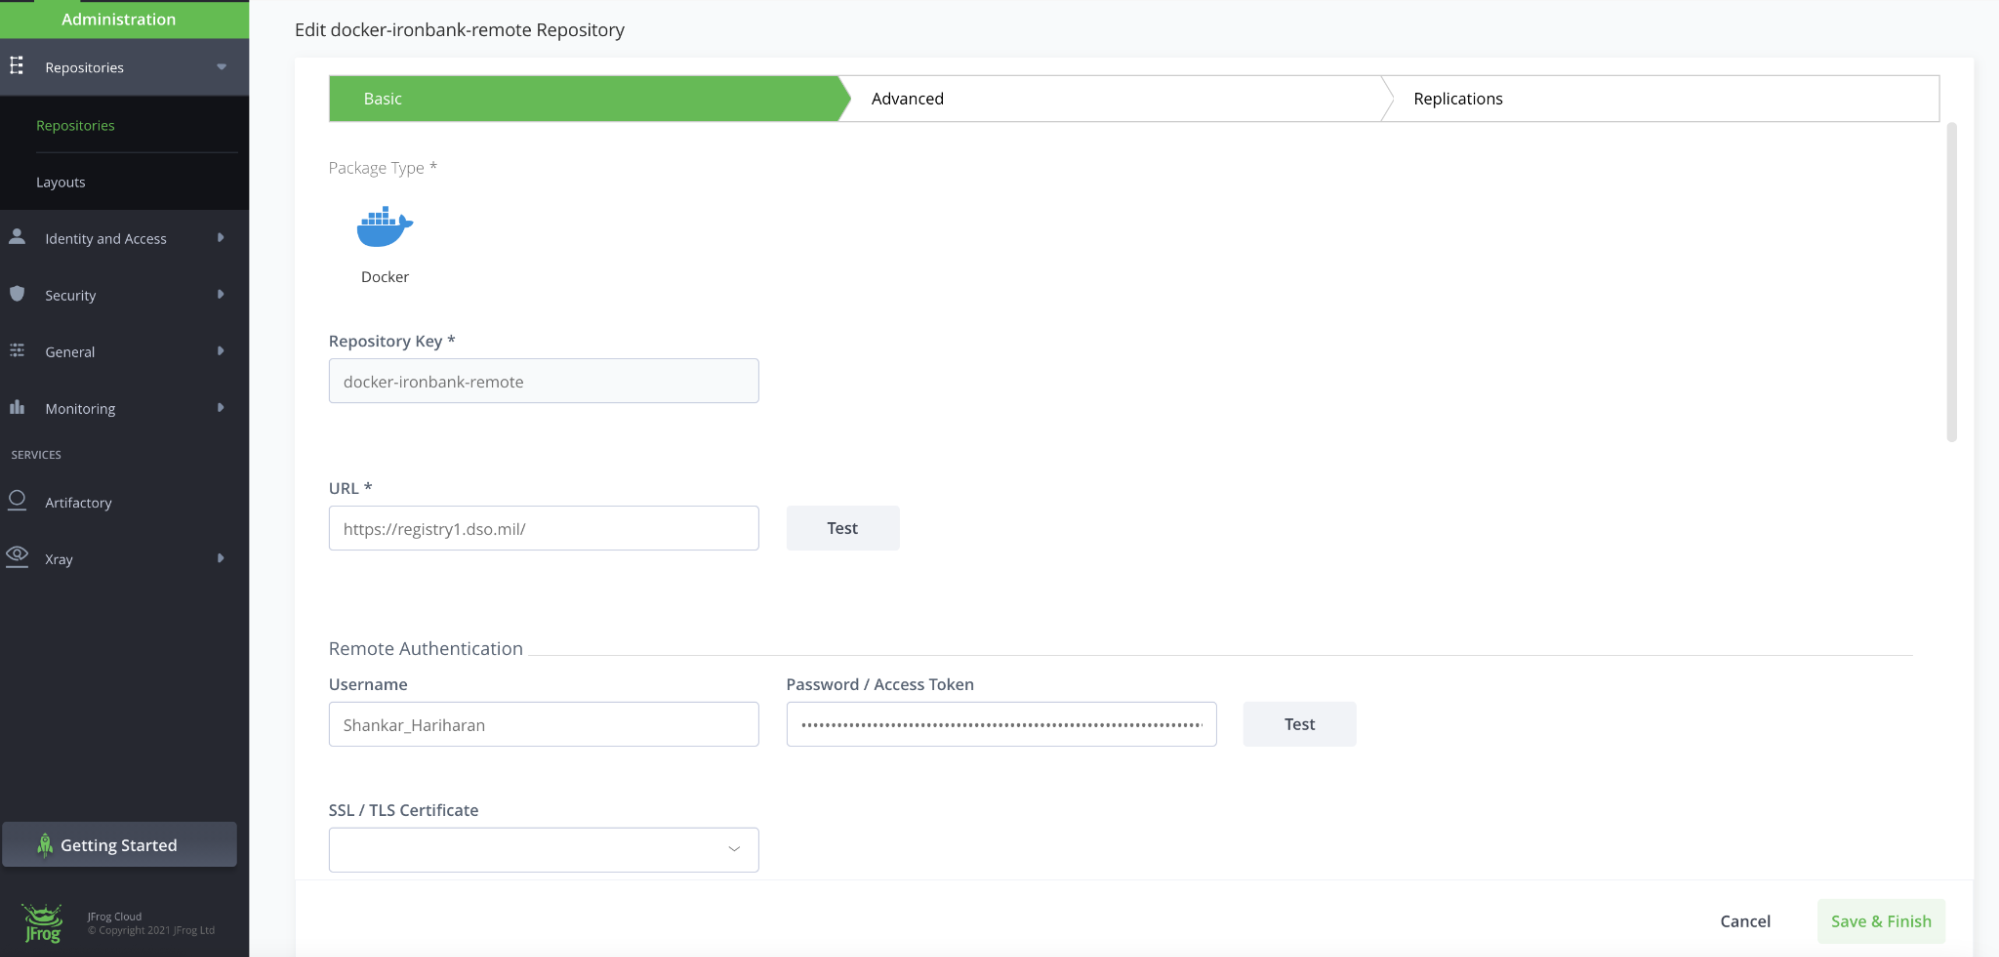The height and width of the screenshot is (957, 1999).
Task: Click the General settings sliders icon
Action: [17, 351]
